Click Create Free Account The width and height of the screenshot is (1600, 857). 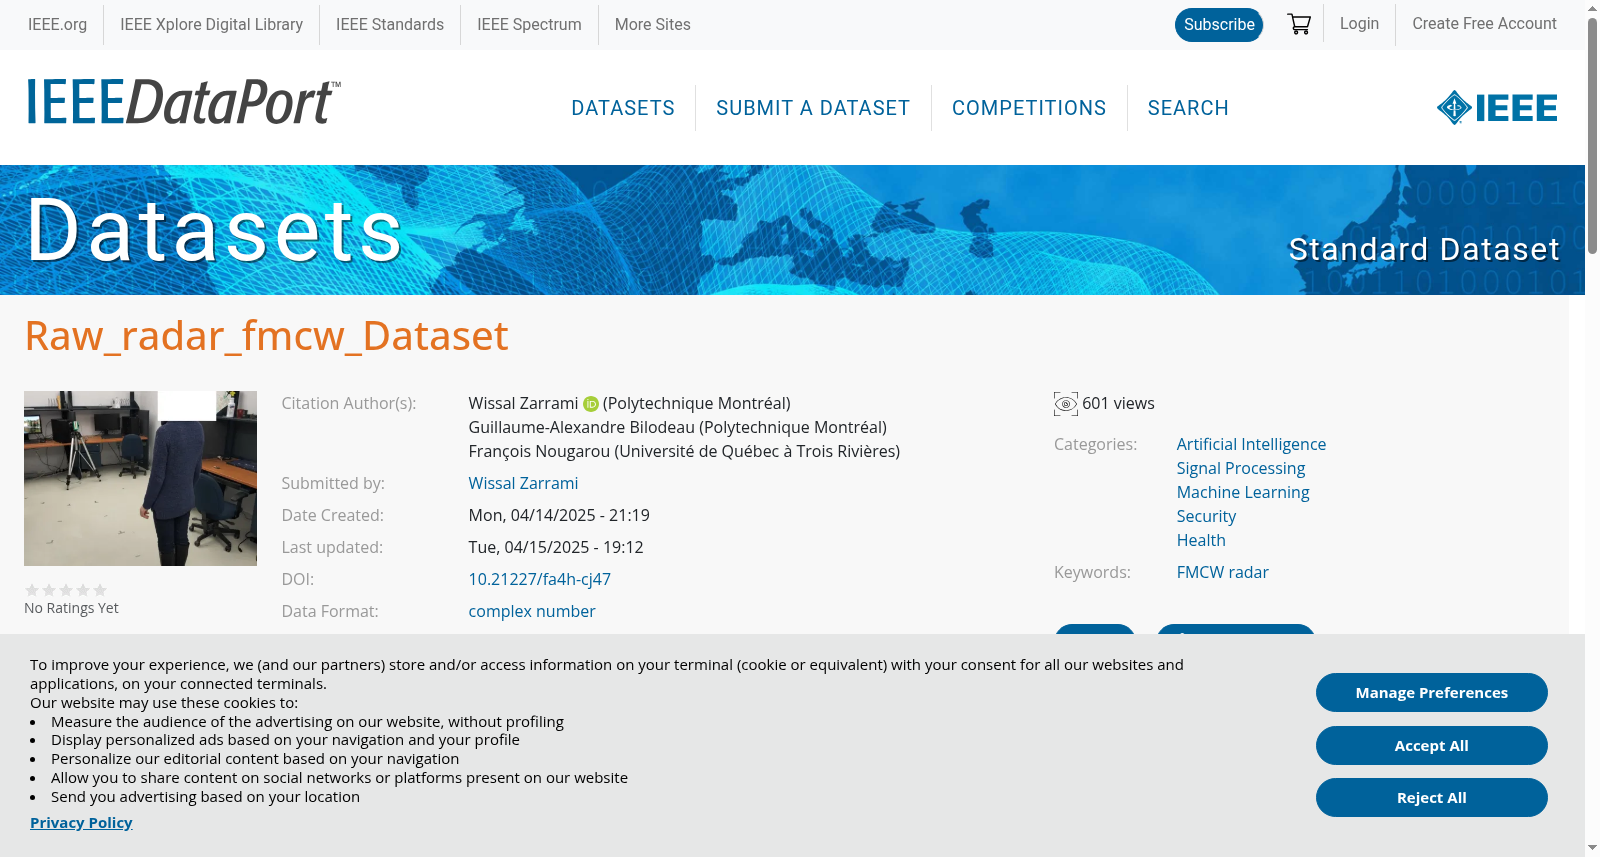pyautogui.click(x=1484, y=23)
